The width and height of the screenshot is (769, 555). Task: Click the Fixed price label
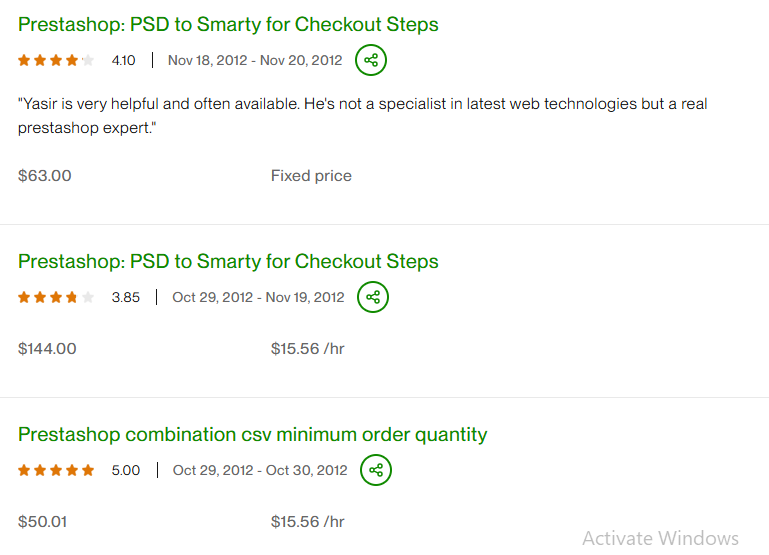(311, 176)
